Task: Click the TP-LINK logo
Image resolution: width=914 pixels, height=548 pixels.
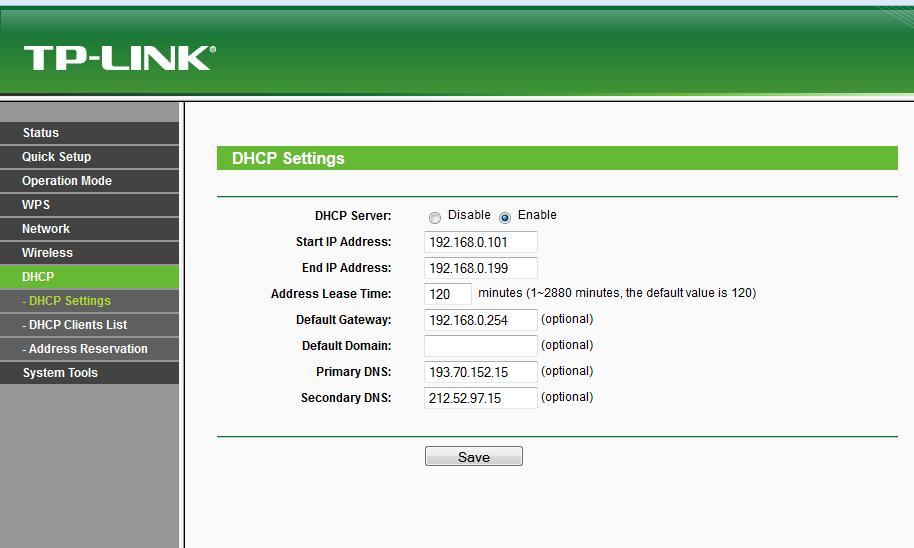Action: coord(119,57)
